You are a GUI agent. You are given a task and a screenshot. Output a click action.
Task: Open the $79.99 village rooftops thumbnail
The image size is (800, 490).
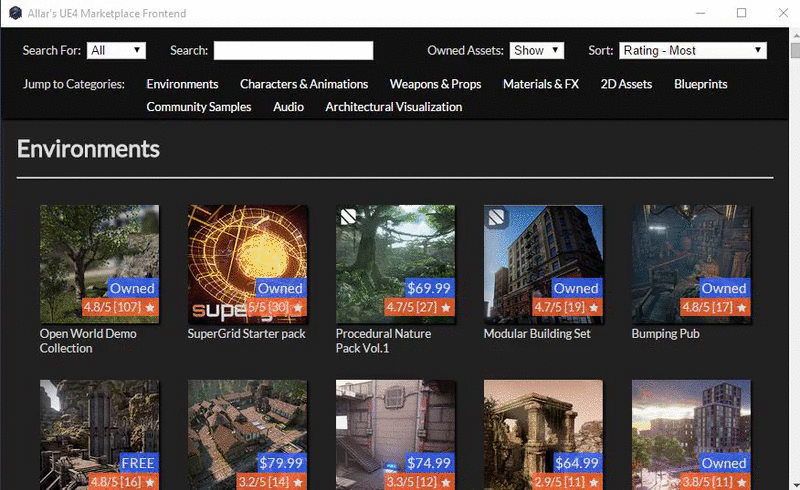point(247,434)
